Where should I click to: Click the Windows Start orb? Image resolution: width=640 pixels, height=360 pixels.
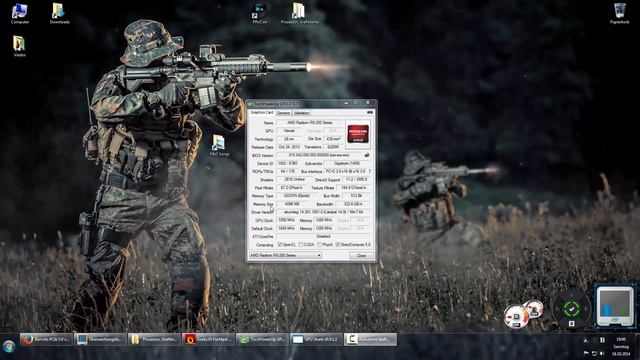(x=9, y=347)
